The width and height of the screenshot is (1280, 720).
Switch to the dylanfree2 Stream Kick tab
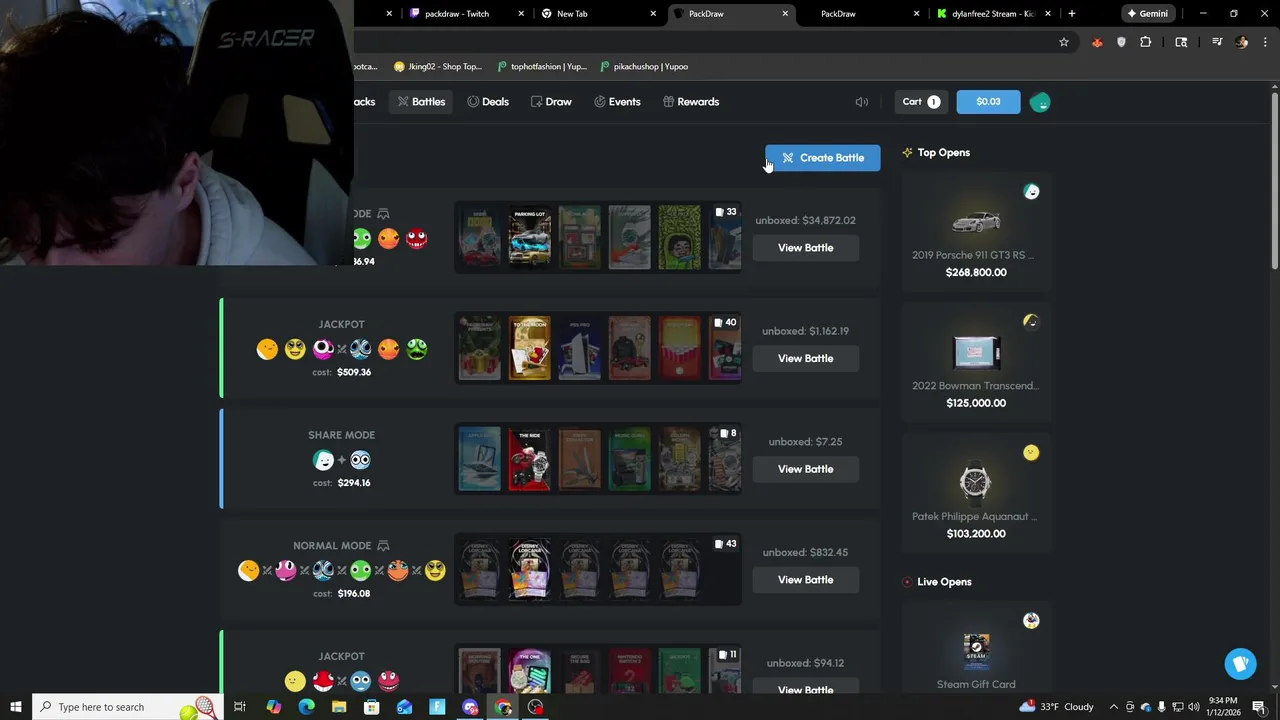(x=994, y=14)
